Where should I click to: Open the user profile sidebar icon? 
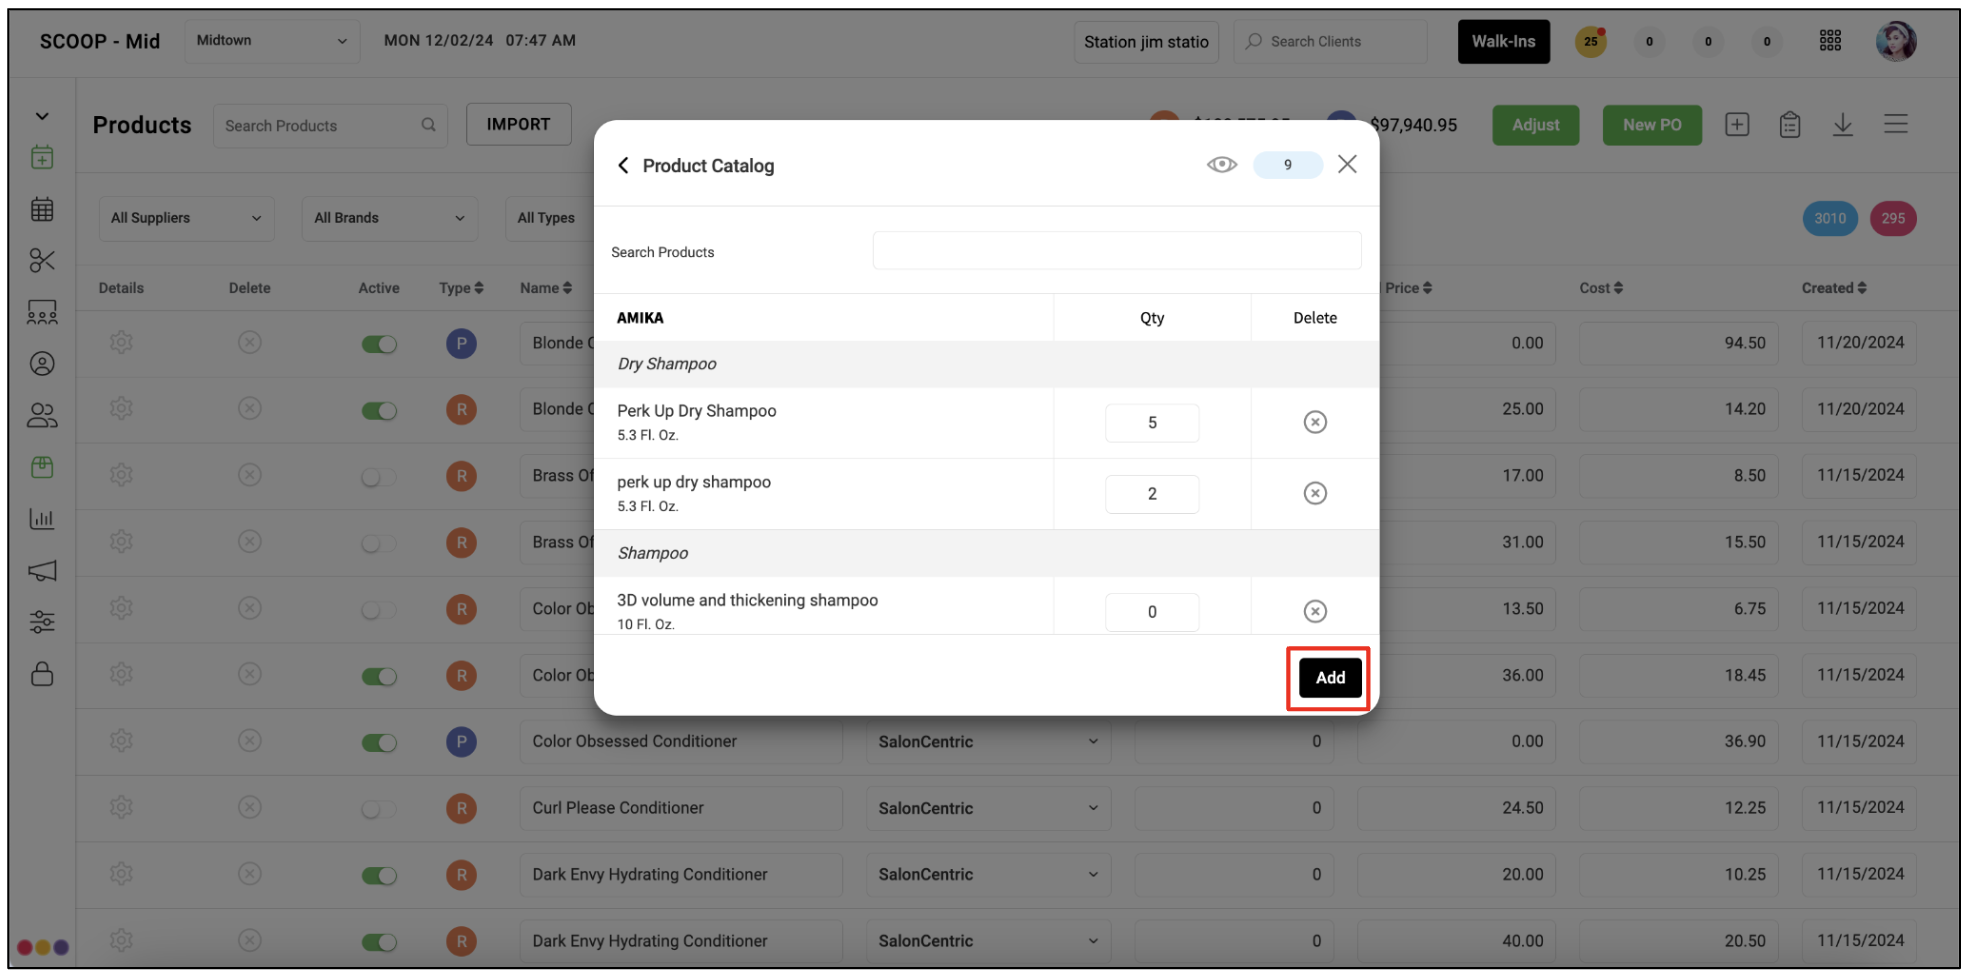pyautogui.click(x=42, y=364)
